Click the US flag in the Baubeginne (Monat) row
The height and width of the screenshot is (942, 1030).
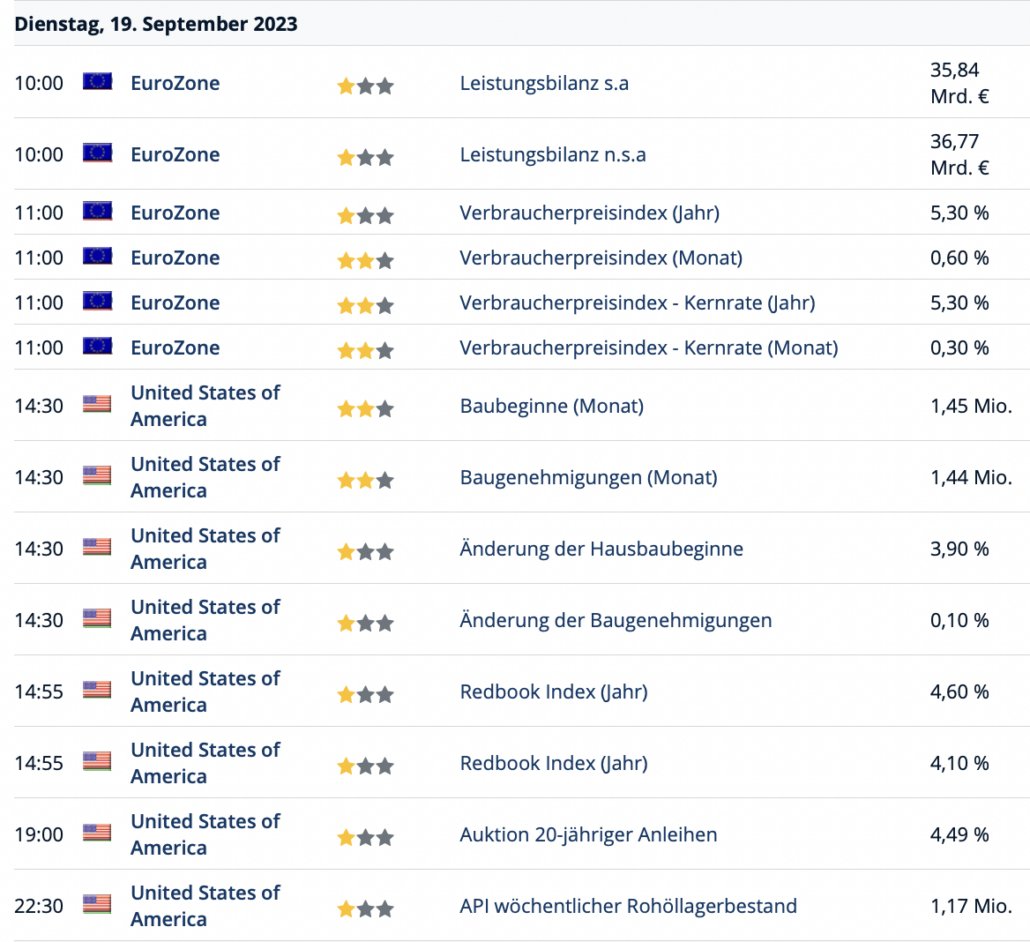[x=97, y=404]
